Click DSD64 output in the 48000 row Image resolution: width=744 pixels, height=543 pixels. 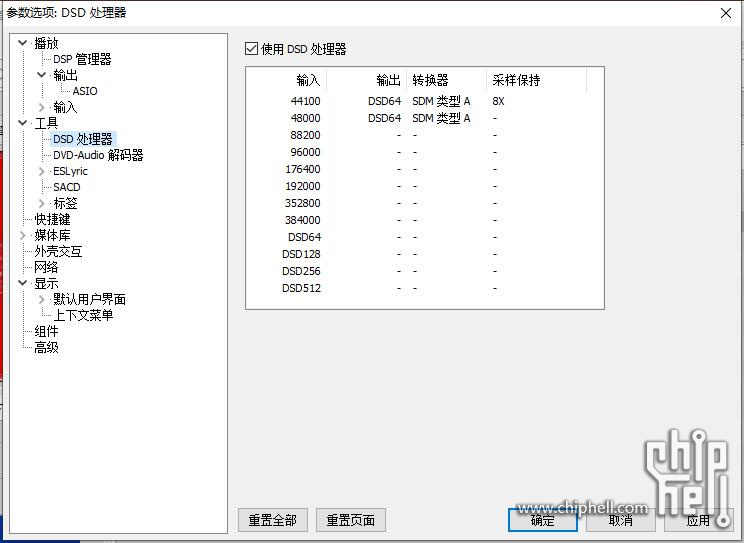coord(384,118)
